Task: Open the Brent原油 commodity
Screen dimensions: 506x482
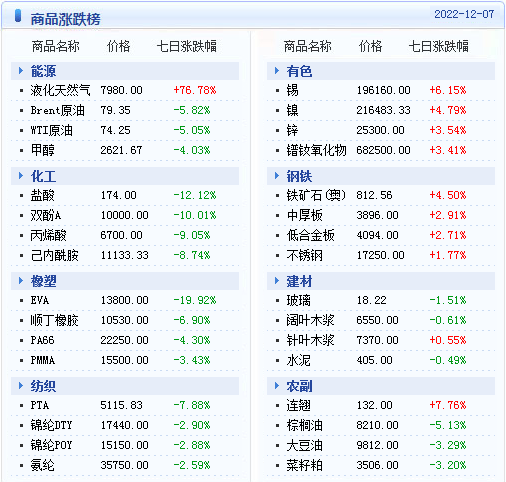Action: pyautogui.click(x=57, y=110)
